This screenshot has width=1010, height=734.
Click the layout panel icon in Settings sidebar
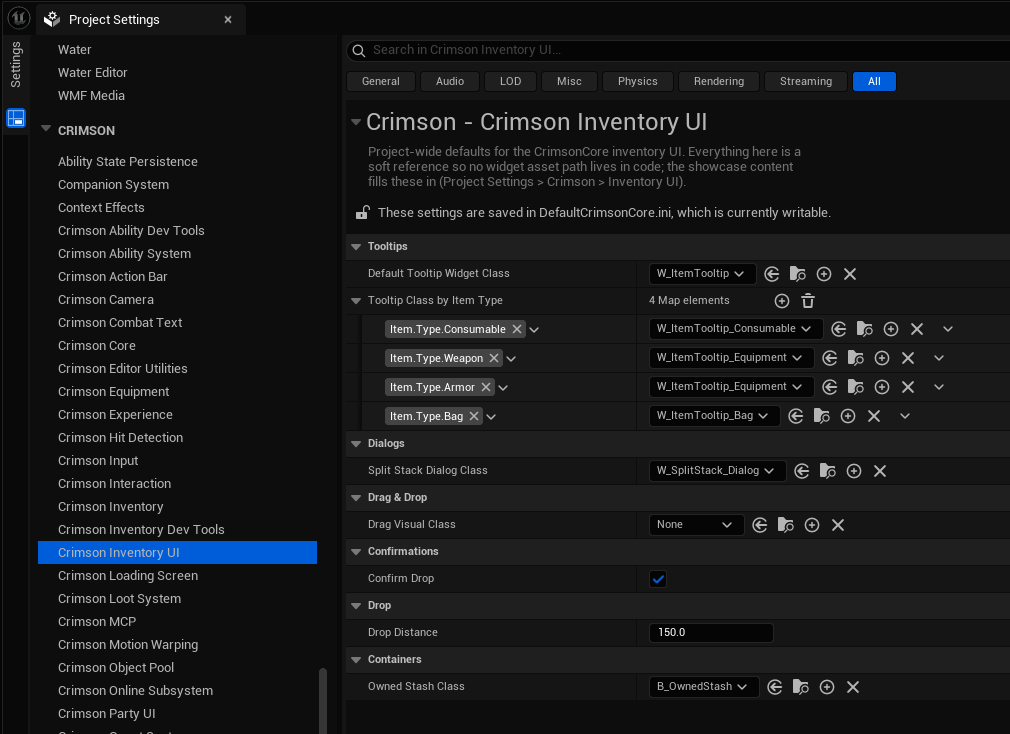(x=15, y=118)
